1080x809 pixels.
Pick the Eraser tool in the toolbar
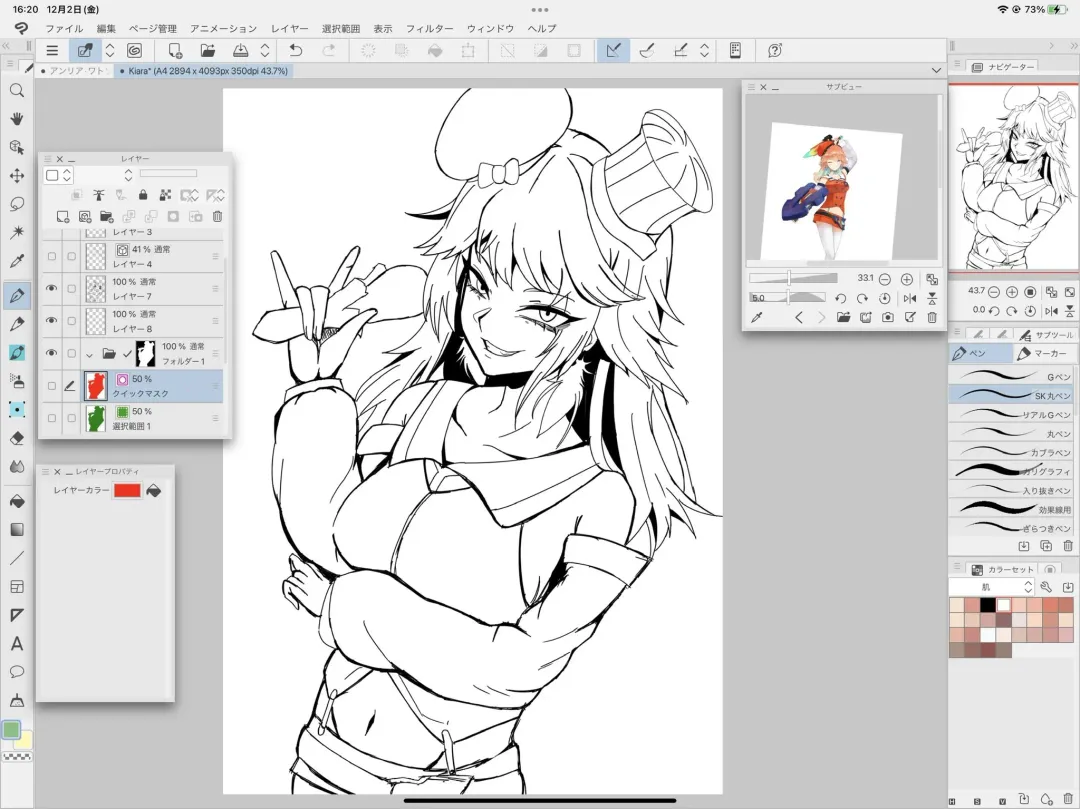17,438
